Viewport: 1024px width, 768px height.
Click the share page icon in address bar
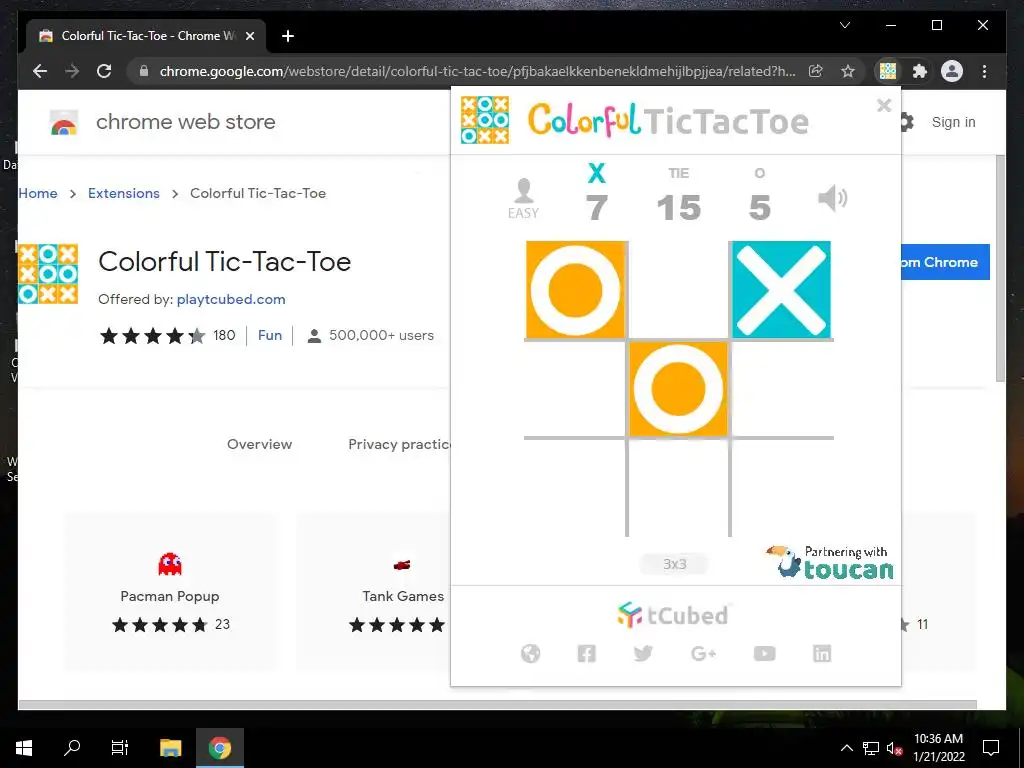pos(816,71)
